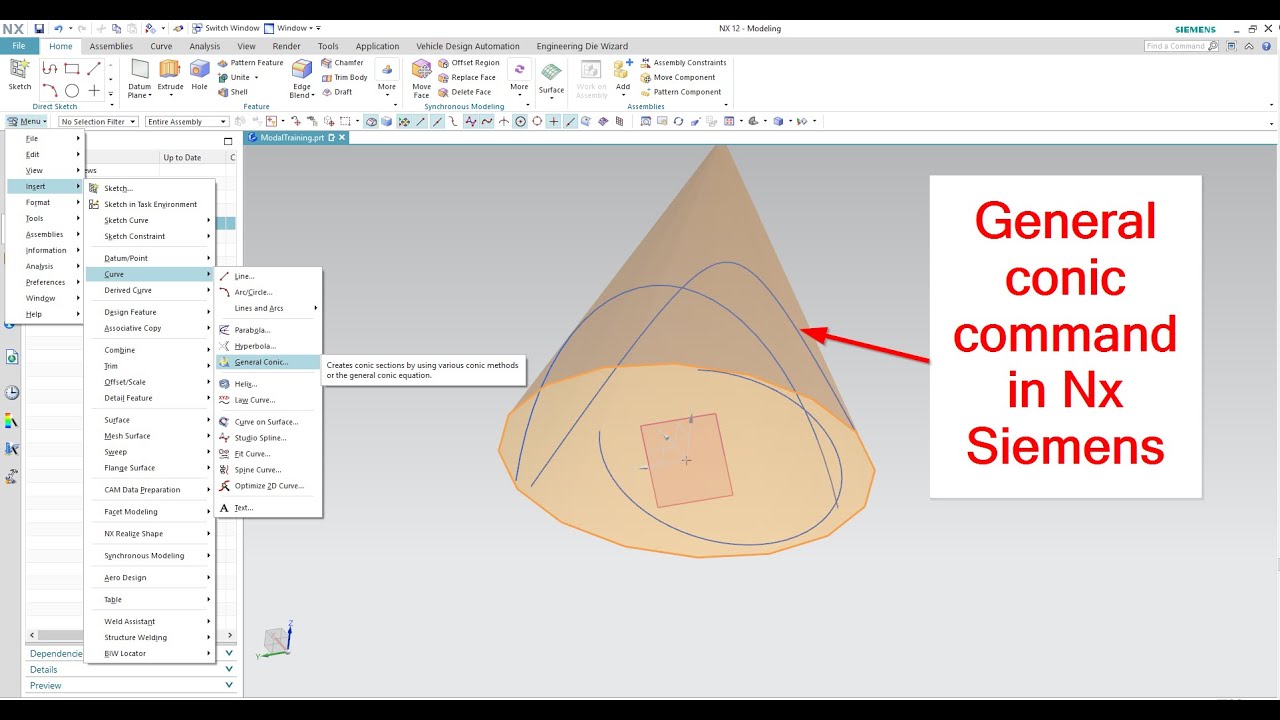Image resolution: width=1280 pixels, height=720 pixels.
Task: Open the Feature group More gallery
Action: [386, 77]
